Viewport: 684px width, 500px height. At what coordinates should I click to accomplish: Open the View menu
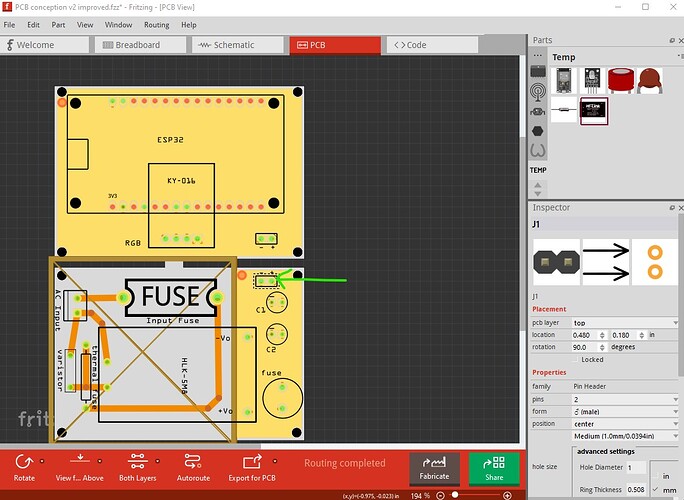tap(85, 25)
